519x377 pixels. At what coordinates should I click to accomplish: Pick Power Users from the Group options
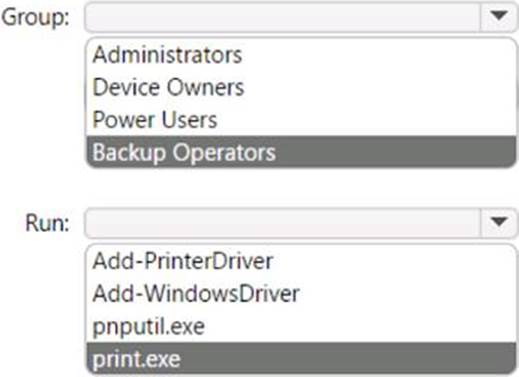155,120
